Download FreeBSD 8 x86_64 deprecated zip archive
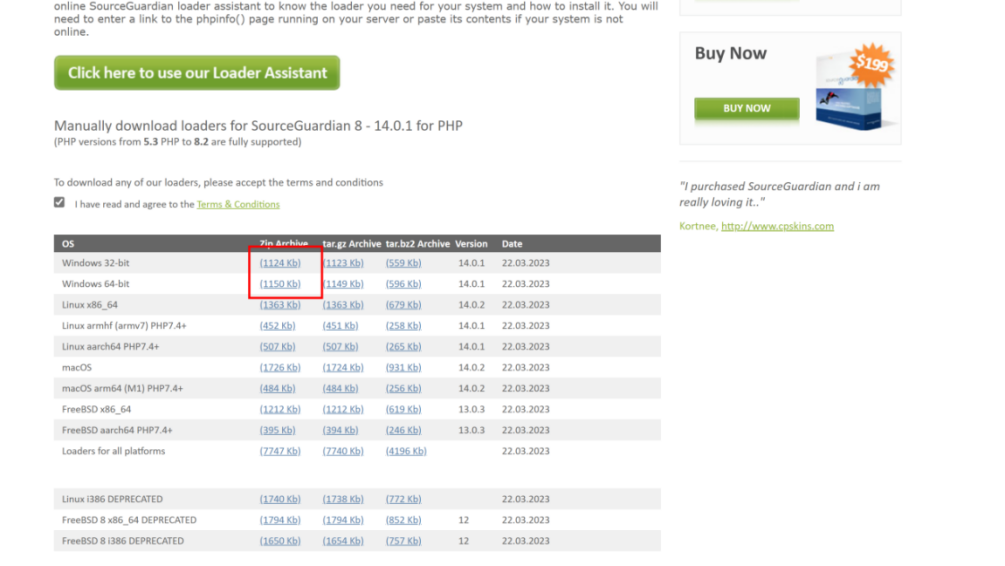This screenshot has width=1005, height=566. 280,520
